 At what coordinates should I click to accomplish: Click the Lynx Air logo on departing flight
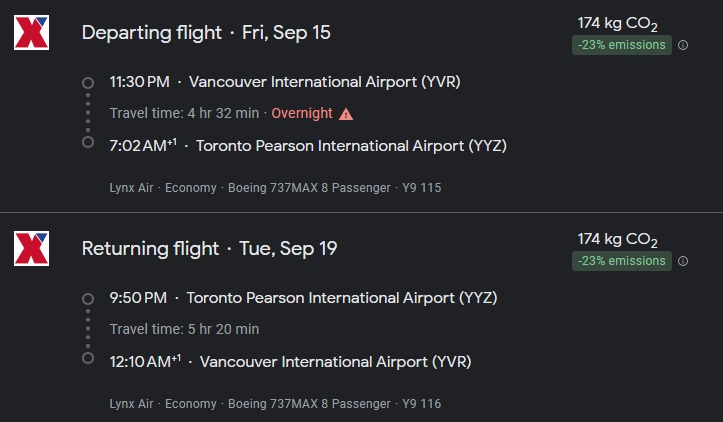coord(32,33)
